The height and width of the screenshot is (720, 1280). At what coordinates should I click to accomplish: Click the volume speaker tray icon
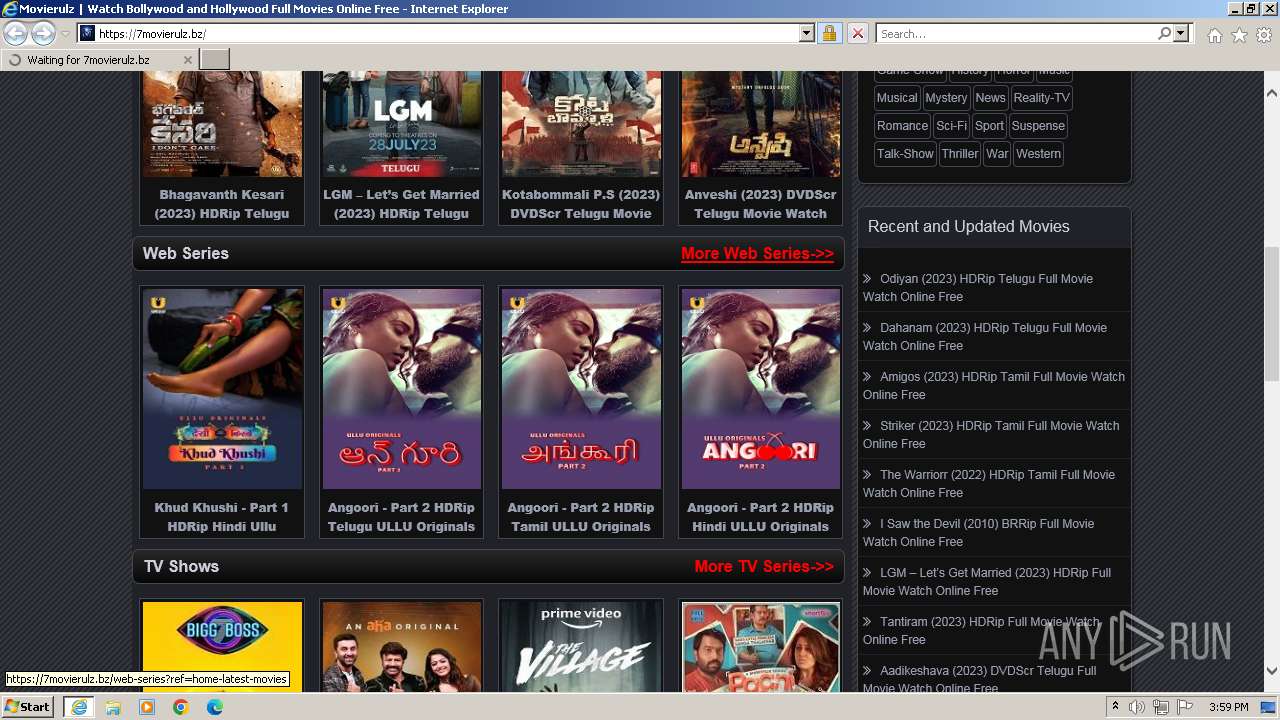1137,707
